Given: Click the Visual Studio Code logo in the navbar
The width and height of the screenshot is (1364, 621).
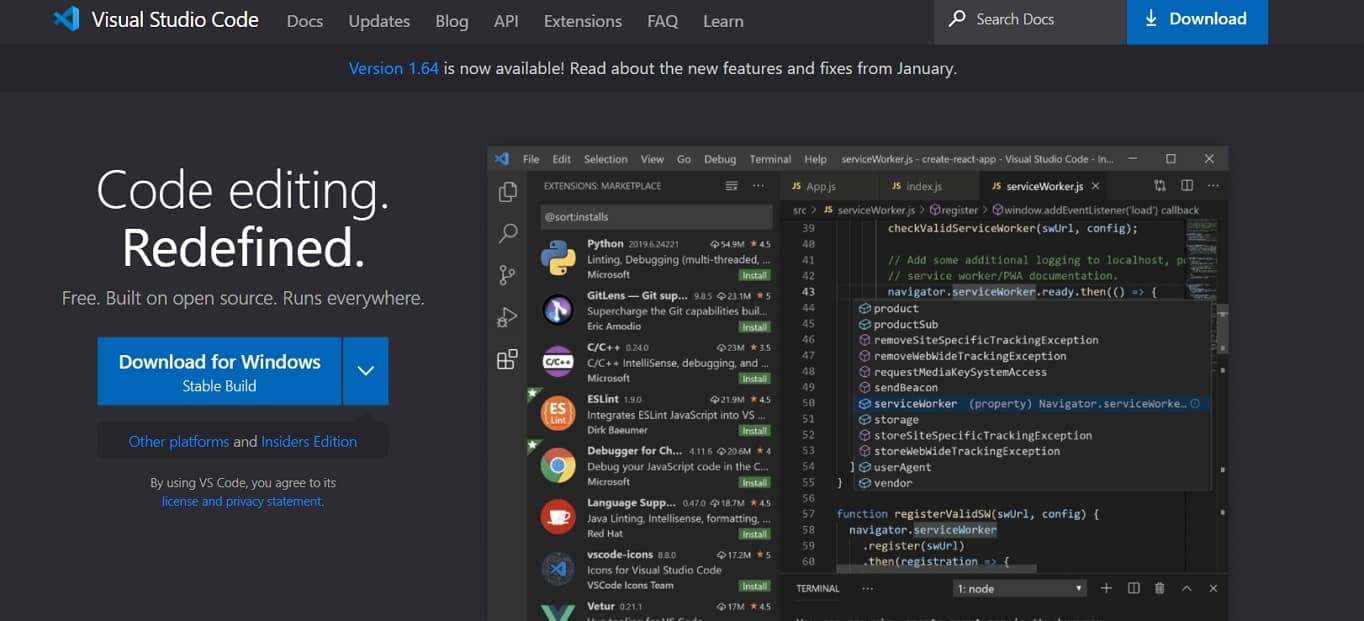Looking at the screenshot, I should (x=66, y=18).
